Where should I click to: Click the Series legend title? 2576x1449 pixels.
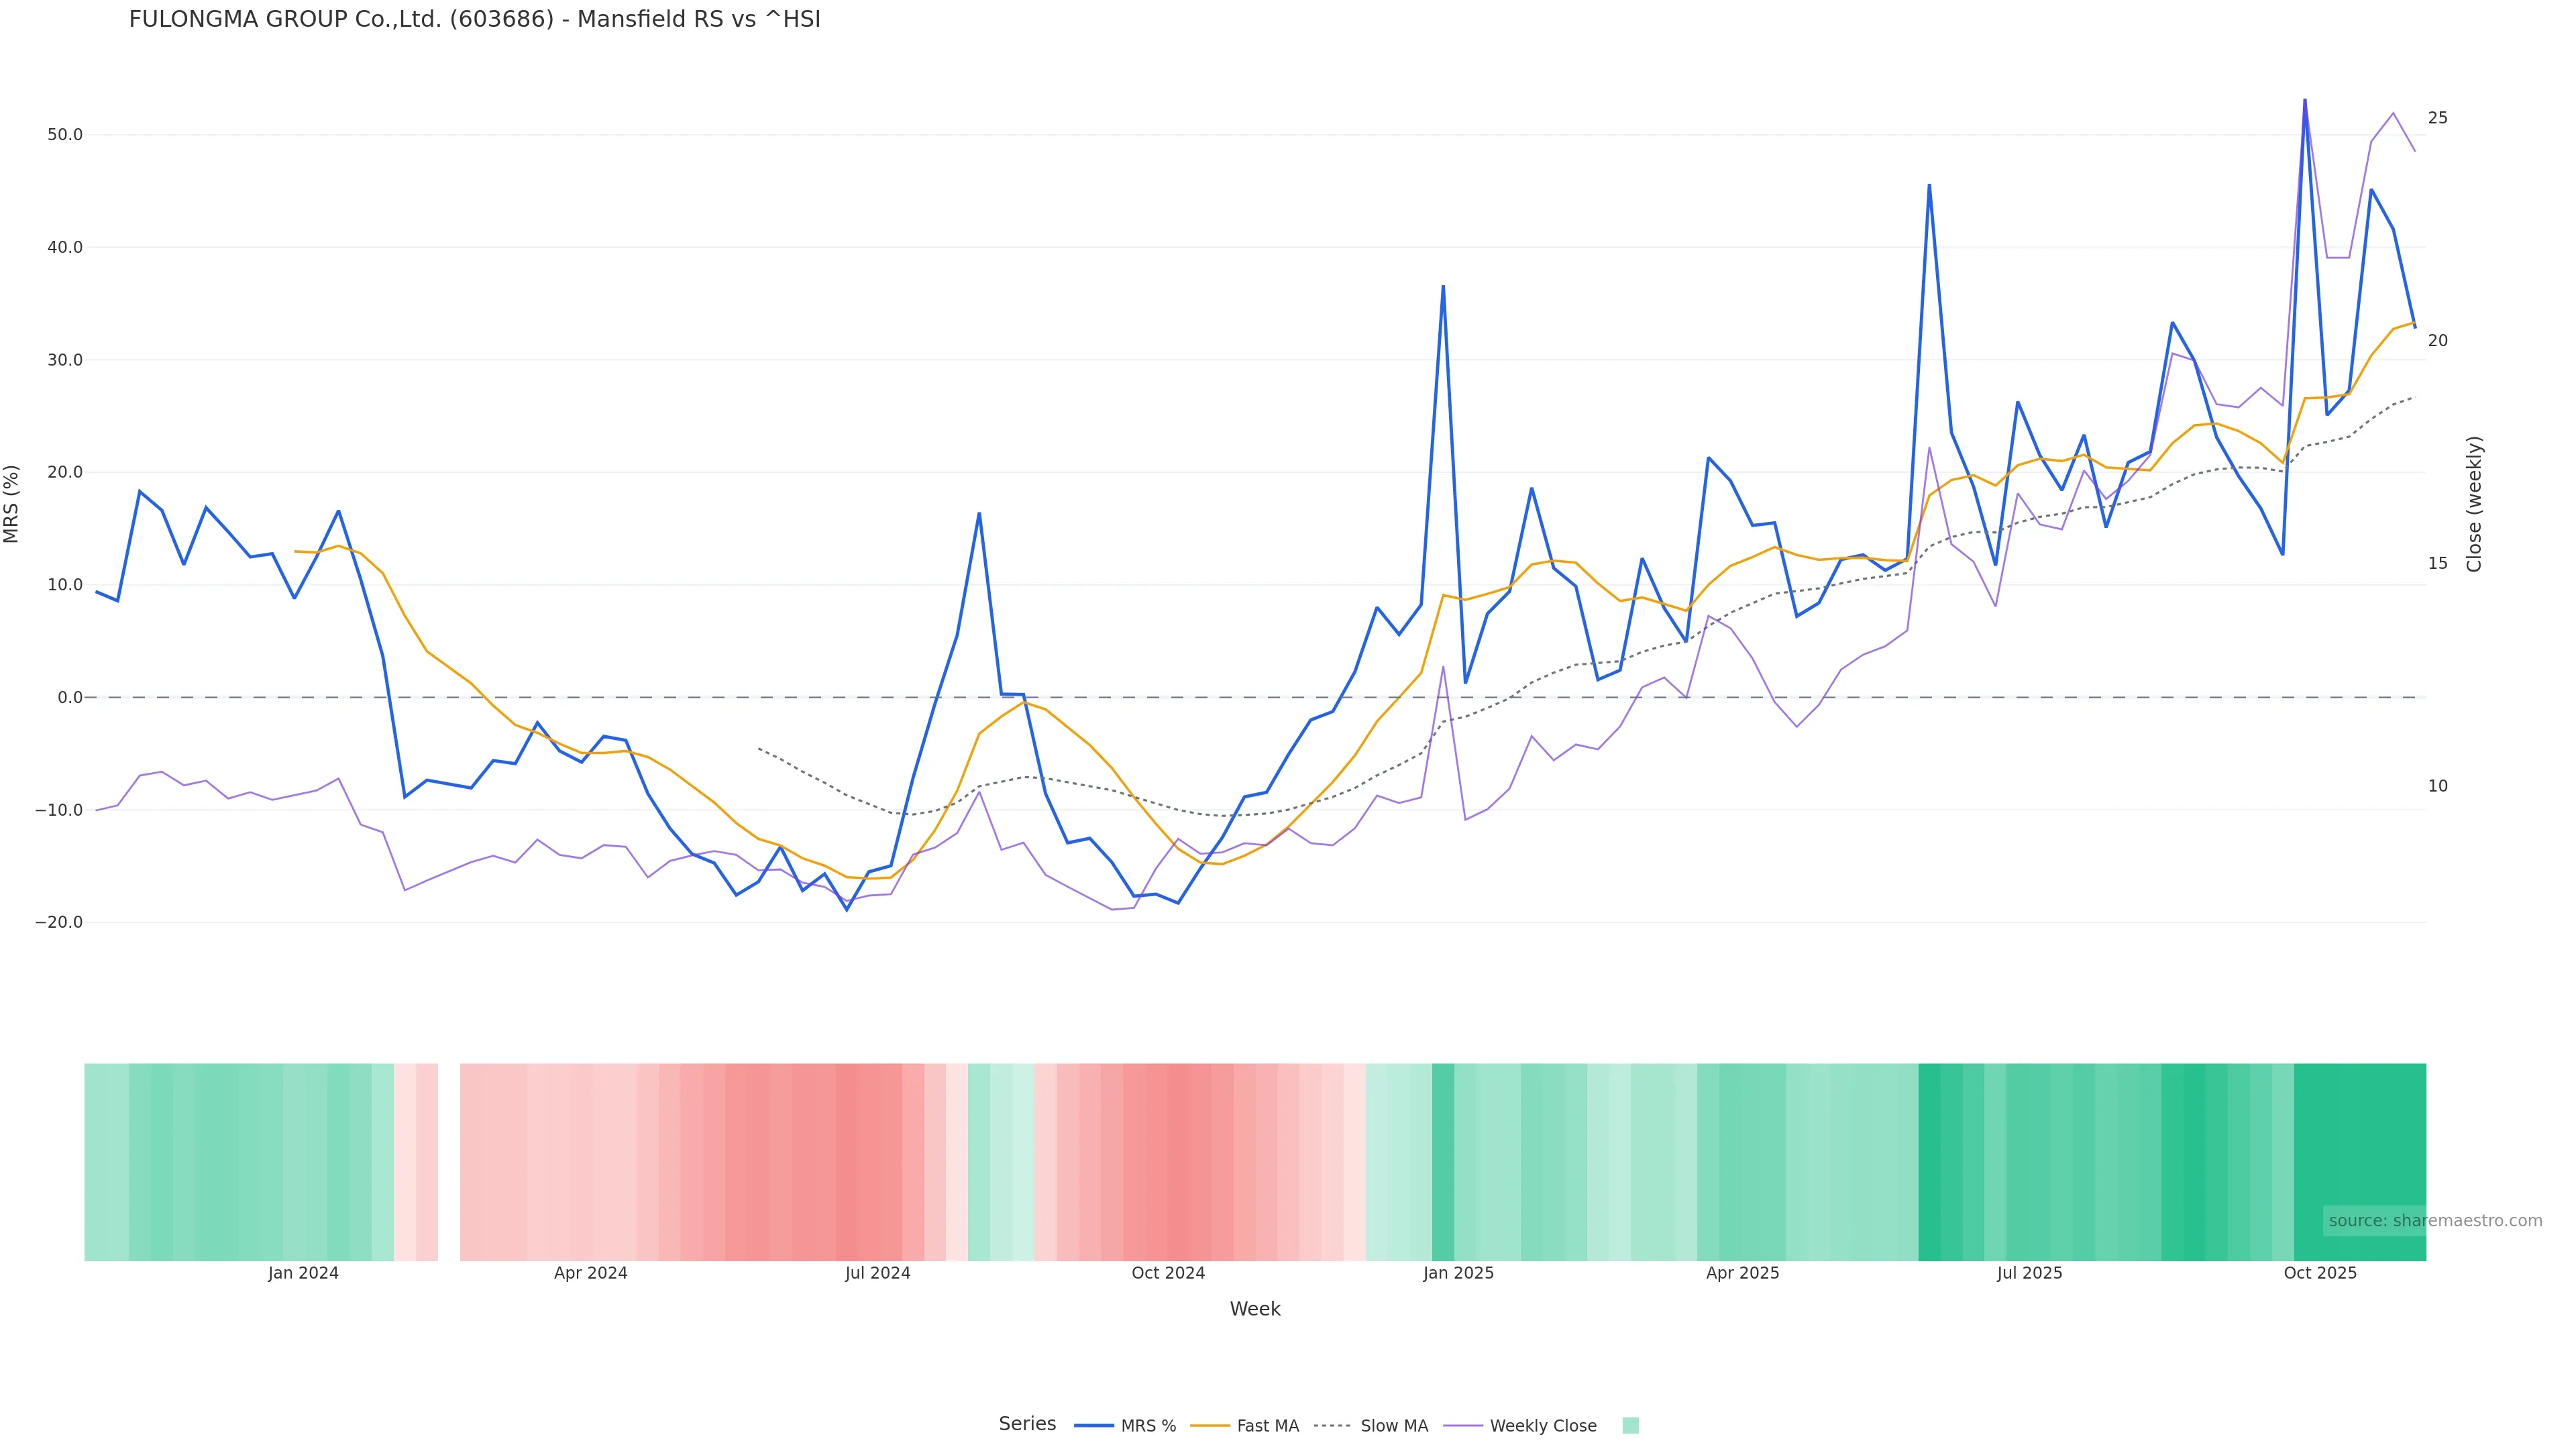1027,1424
